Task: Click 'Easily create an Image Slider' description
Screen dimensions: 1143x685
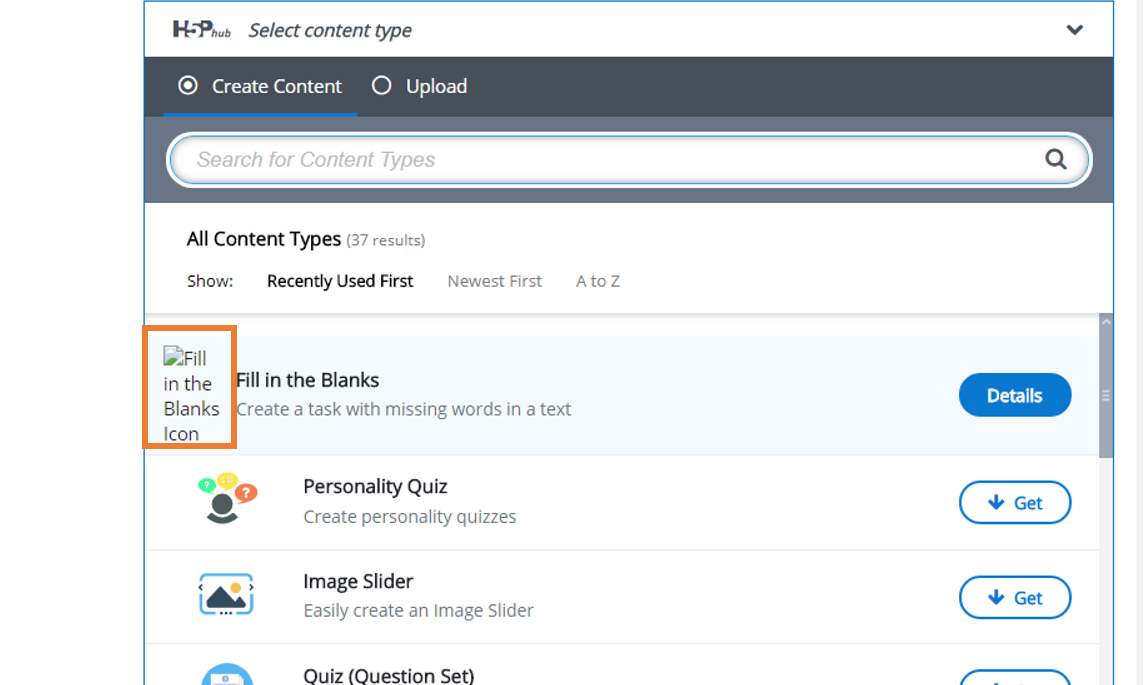Action: [x=418, y=610]
